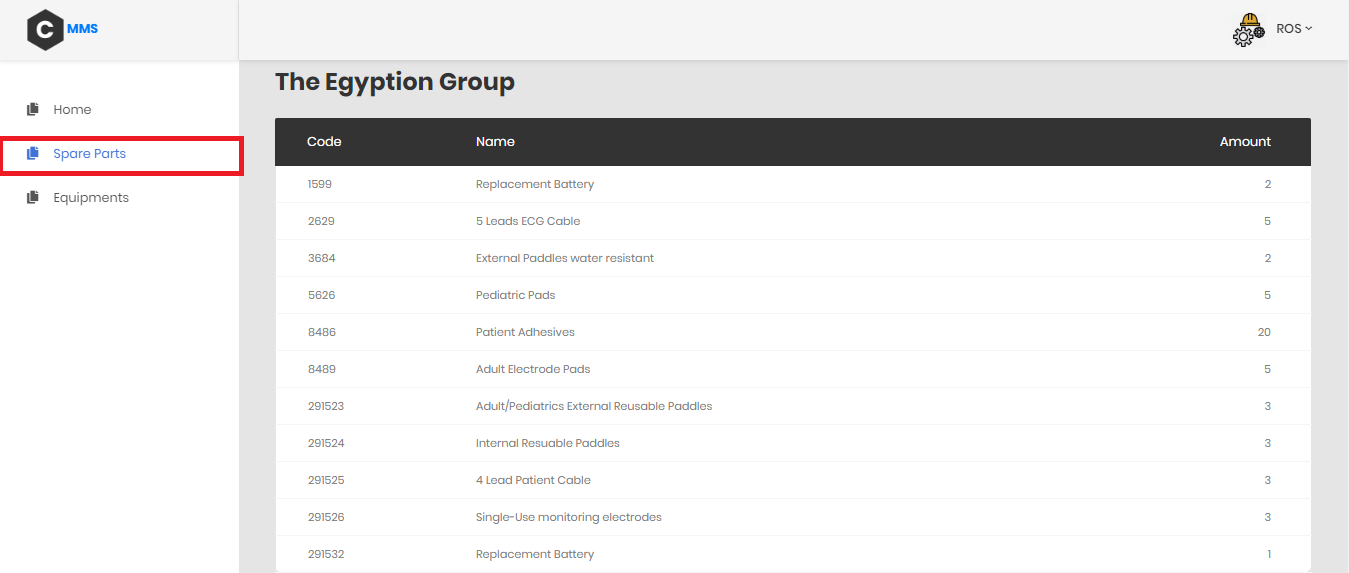Select code 1599 cell
Image resolution: width=1349 pixels, height=573 pixels.
322,184
